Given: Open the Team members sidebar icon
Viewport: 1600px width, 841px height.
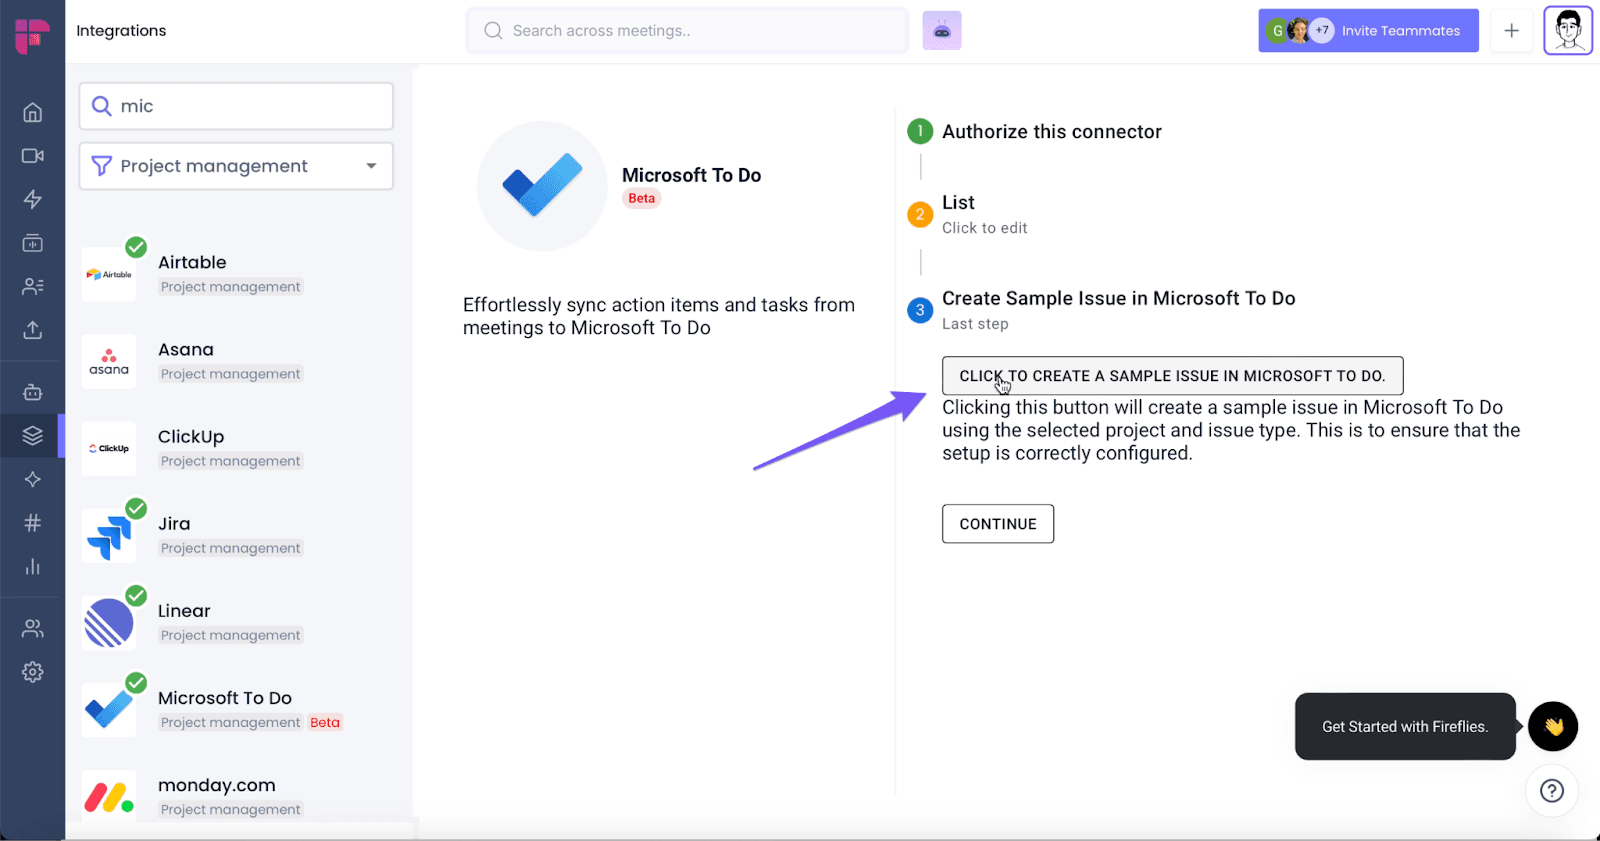Looking at the screenshot, I should pos(33,628).
